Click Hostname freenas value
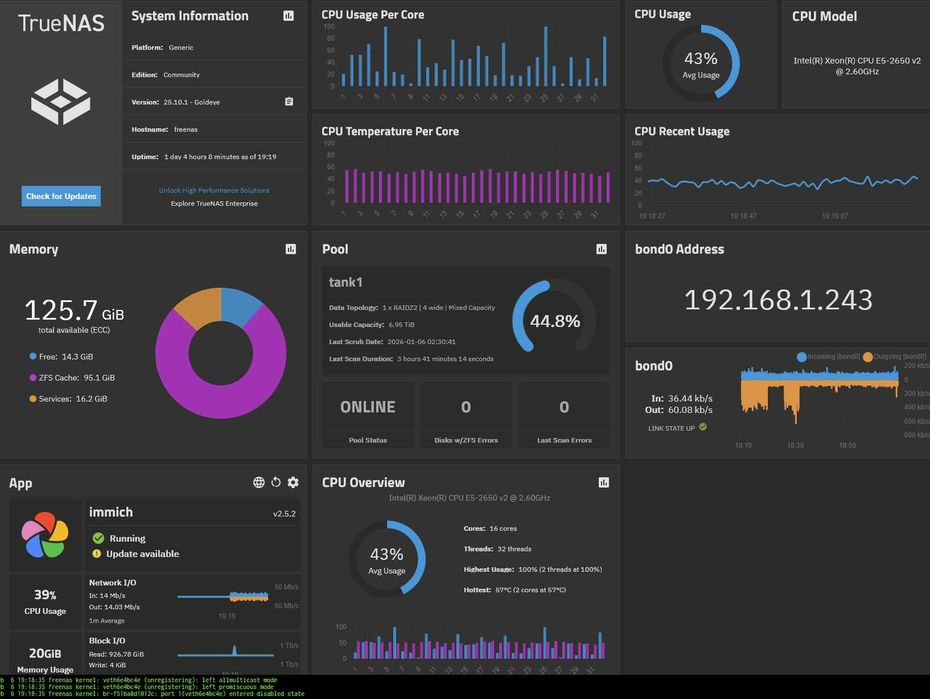 (186, 129)
